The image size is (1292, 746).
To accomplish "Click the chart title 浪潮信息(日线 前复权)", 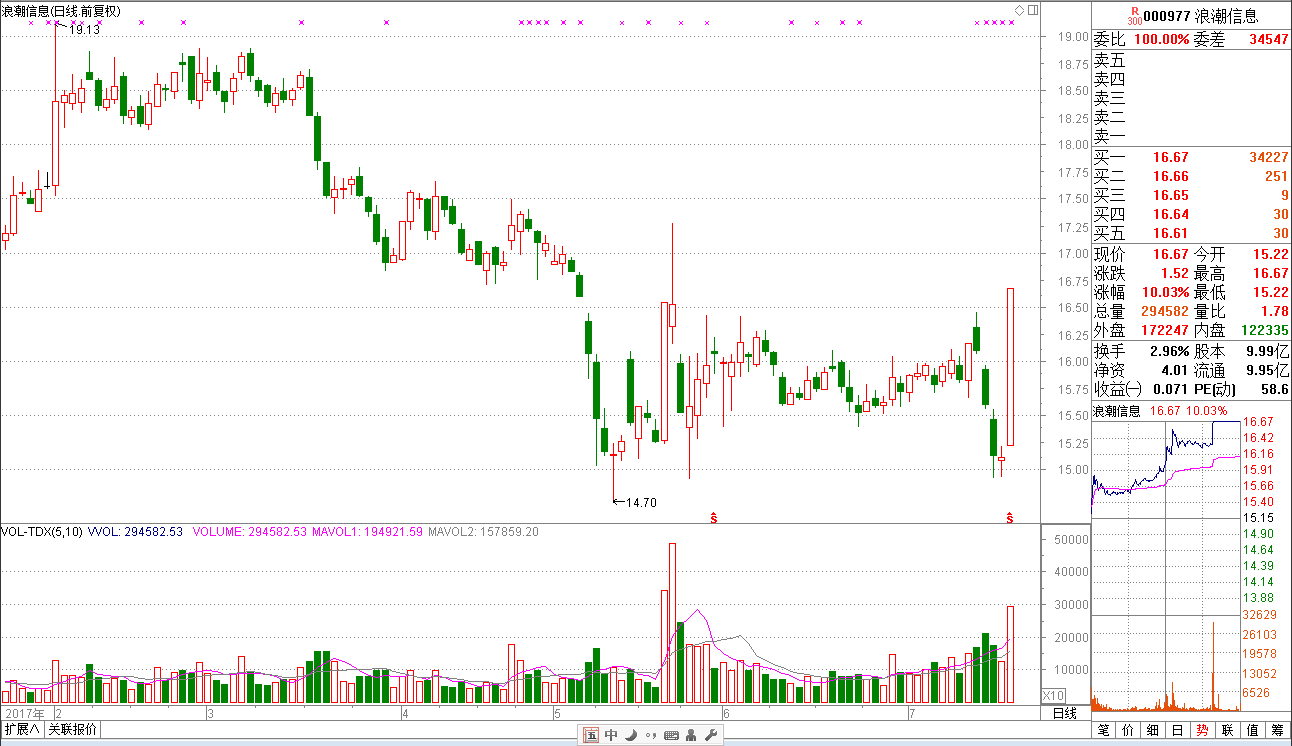I will pyautogui.click(x=61, y=11).
